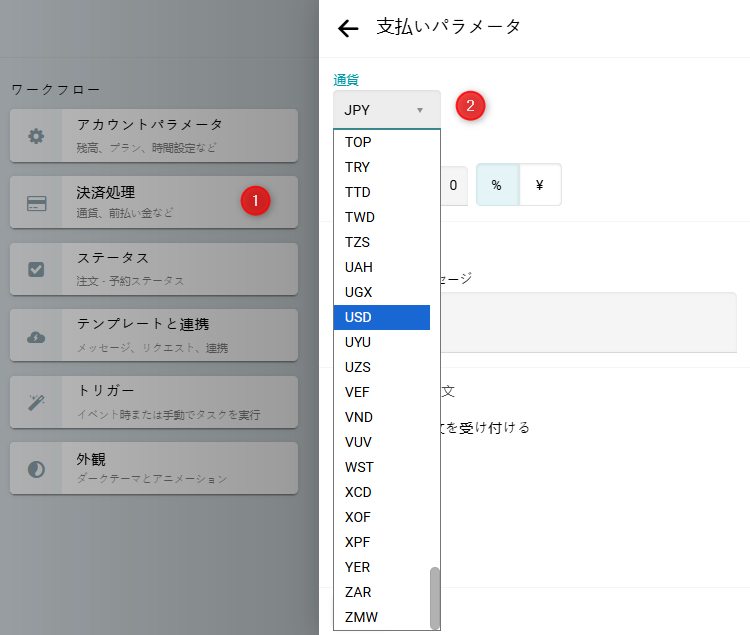Select the % percent toggle button
Image resolution: width=750 pixels, height=635 pixels.
(x=497, y=185)
